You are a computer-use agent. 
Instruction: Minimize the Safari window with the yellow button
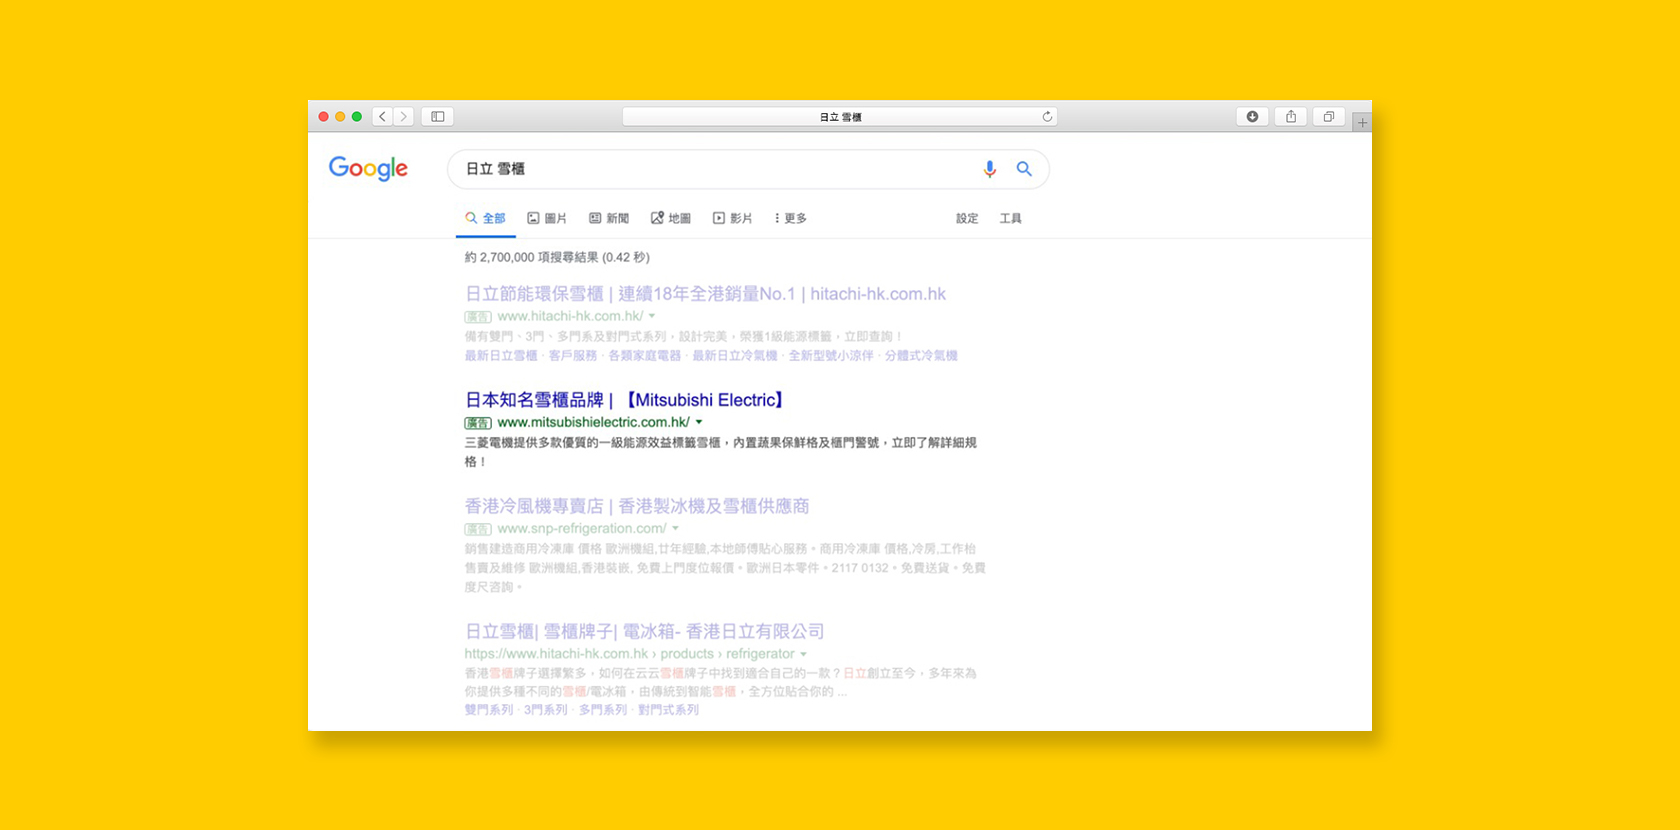pyautogui.click(x=340, y=117)
